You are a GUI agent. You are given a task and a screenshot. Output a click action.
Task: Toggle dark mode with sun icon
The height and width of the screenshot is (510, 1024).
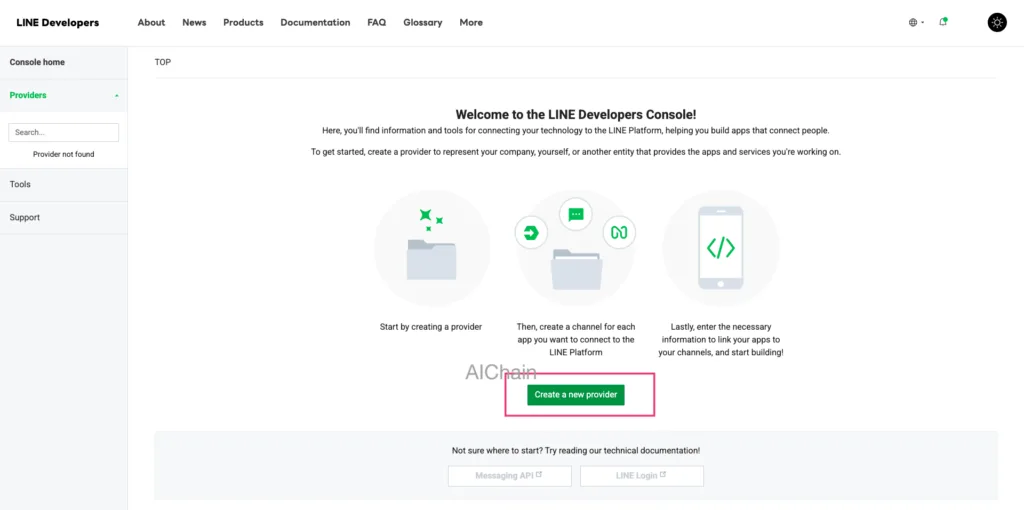997,22
